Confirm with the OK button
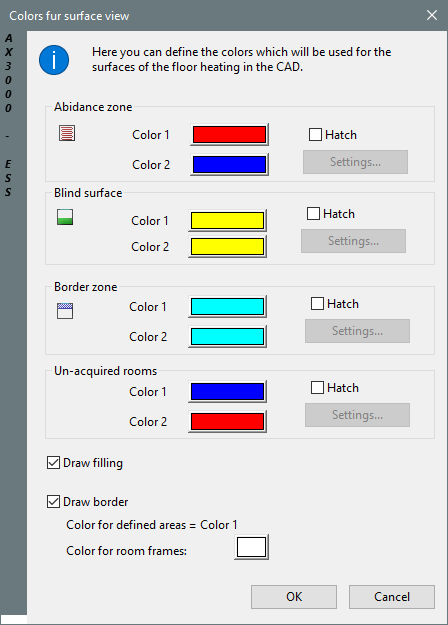448x625 pixels. point(294,597)
